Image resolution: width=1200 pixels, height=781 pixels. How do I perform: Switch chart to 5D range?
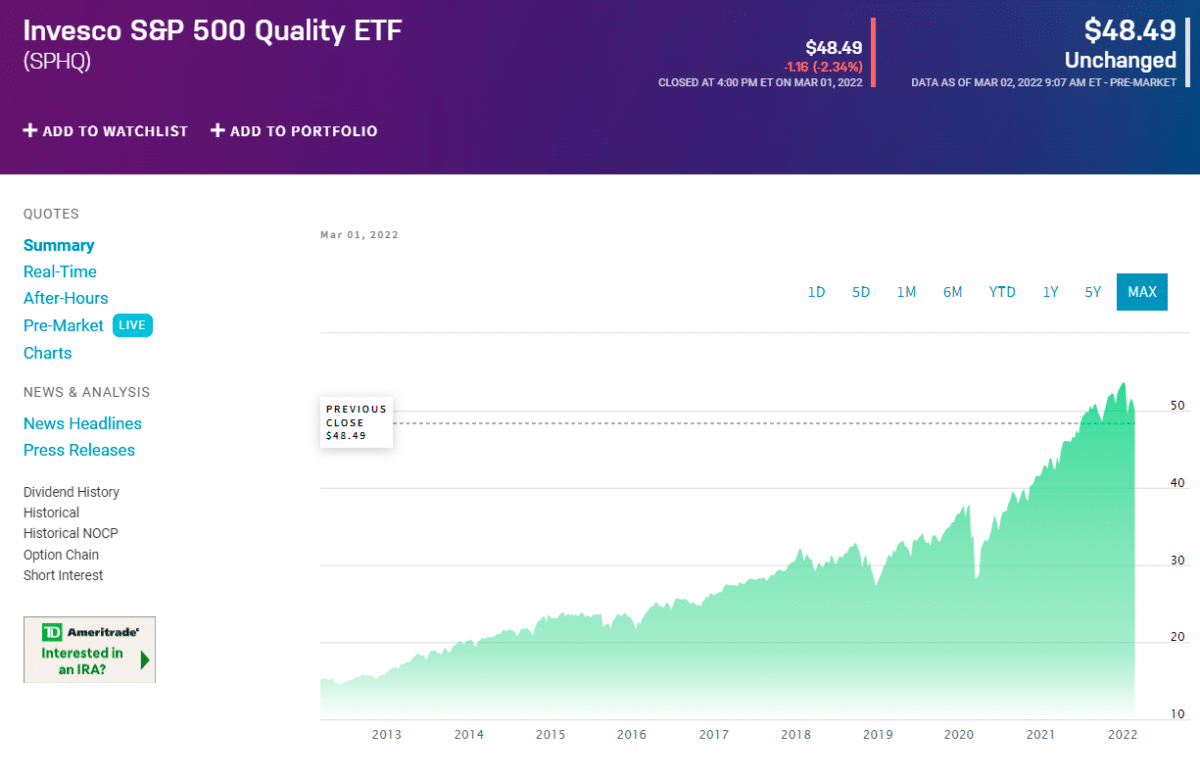[x=861, y=292]
